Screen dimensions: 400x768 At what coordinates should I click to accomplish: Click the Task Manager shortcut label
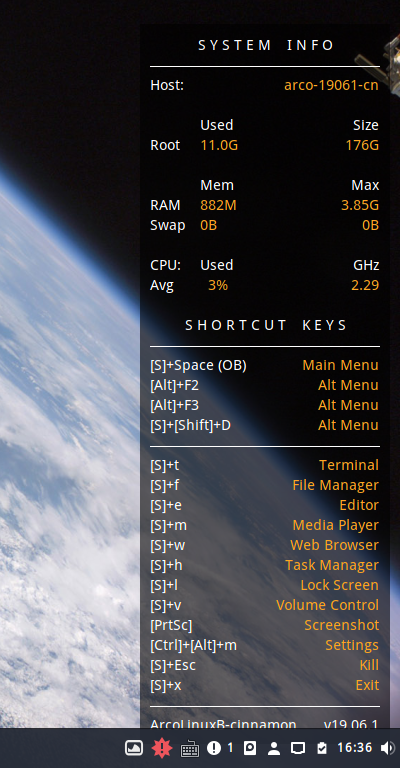click(332, 566)
